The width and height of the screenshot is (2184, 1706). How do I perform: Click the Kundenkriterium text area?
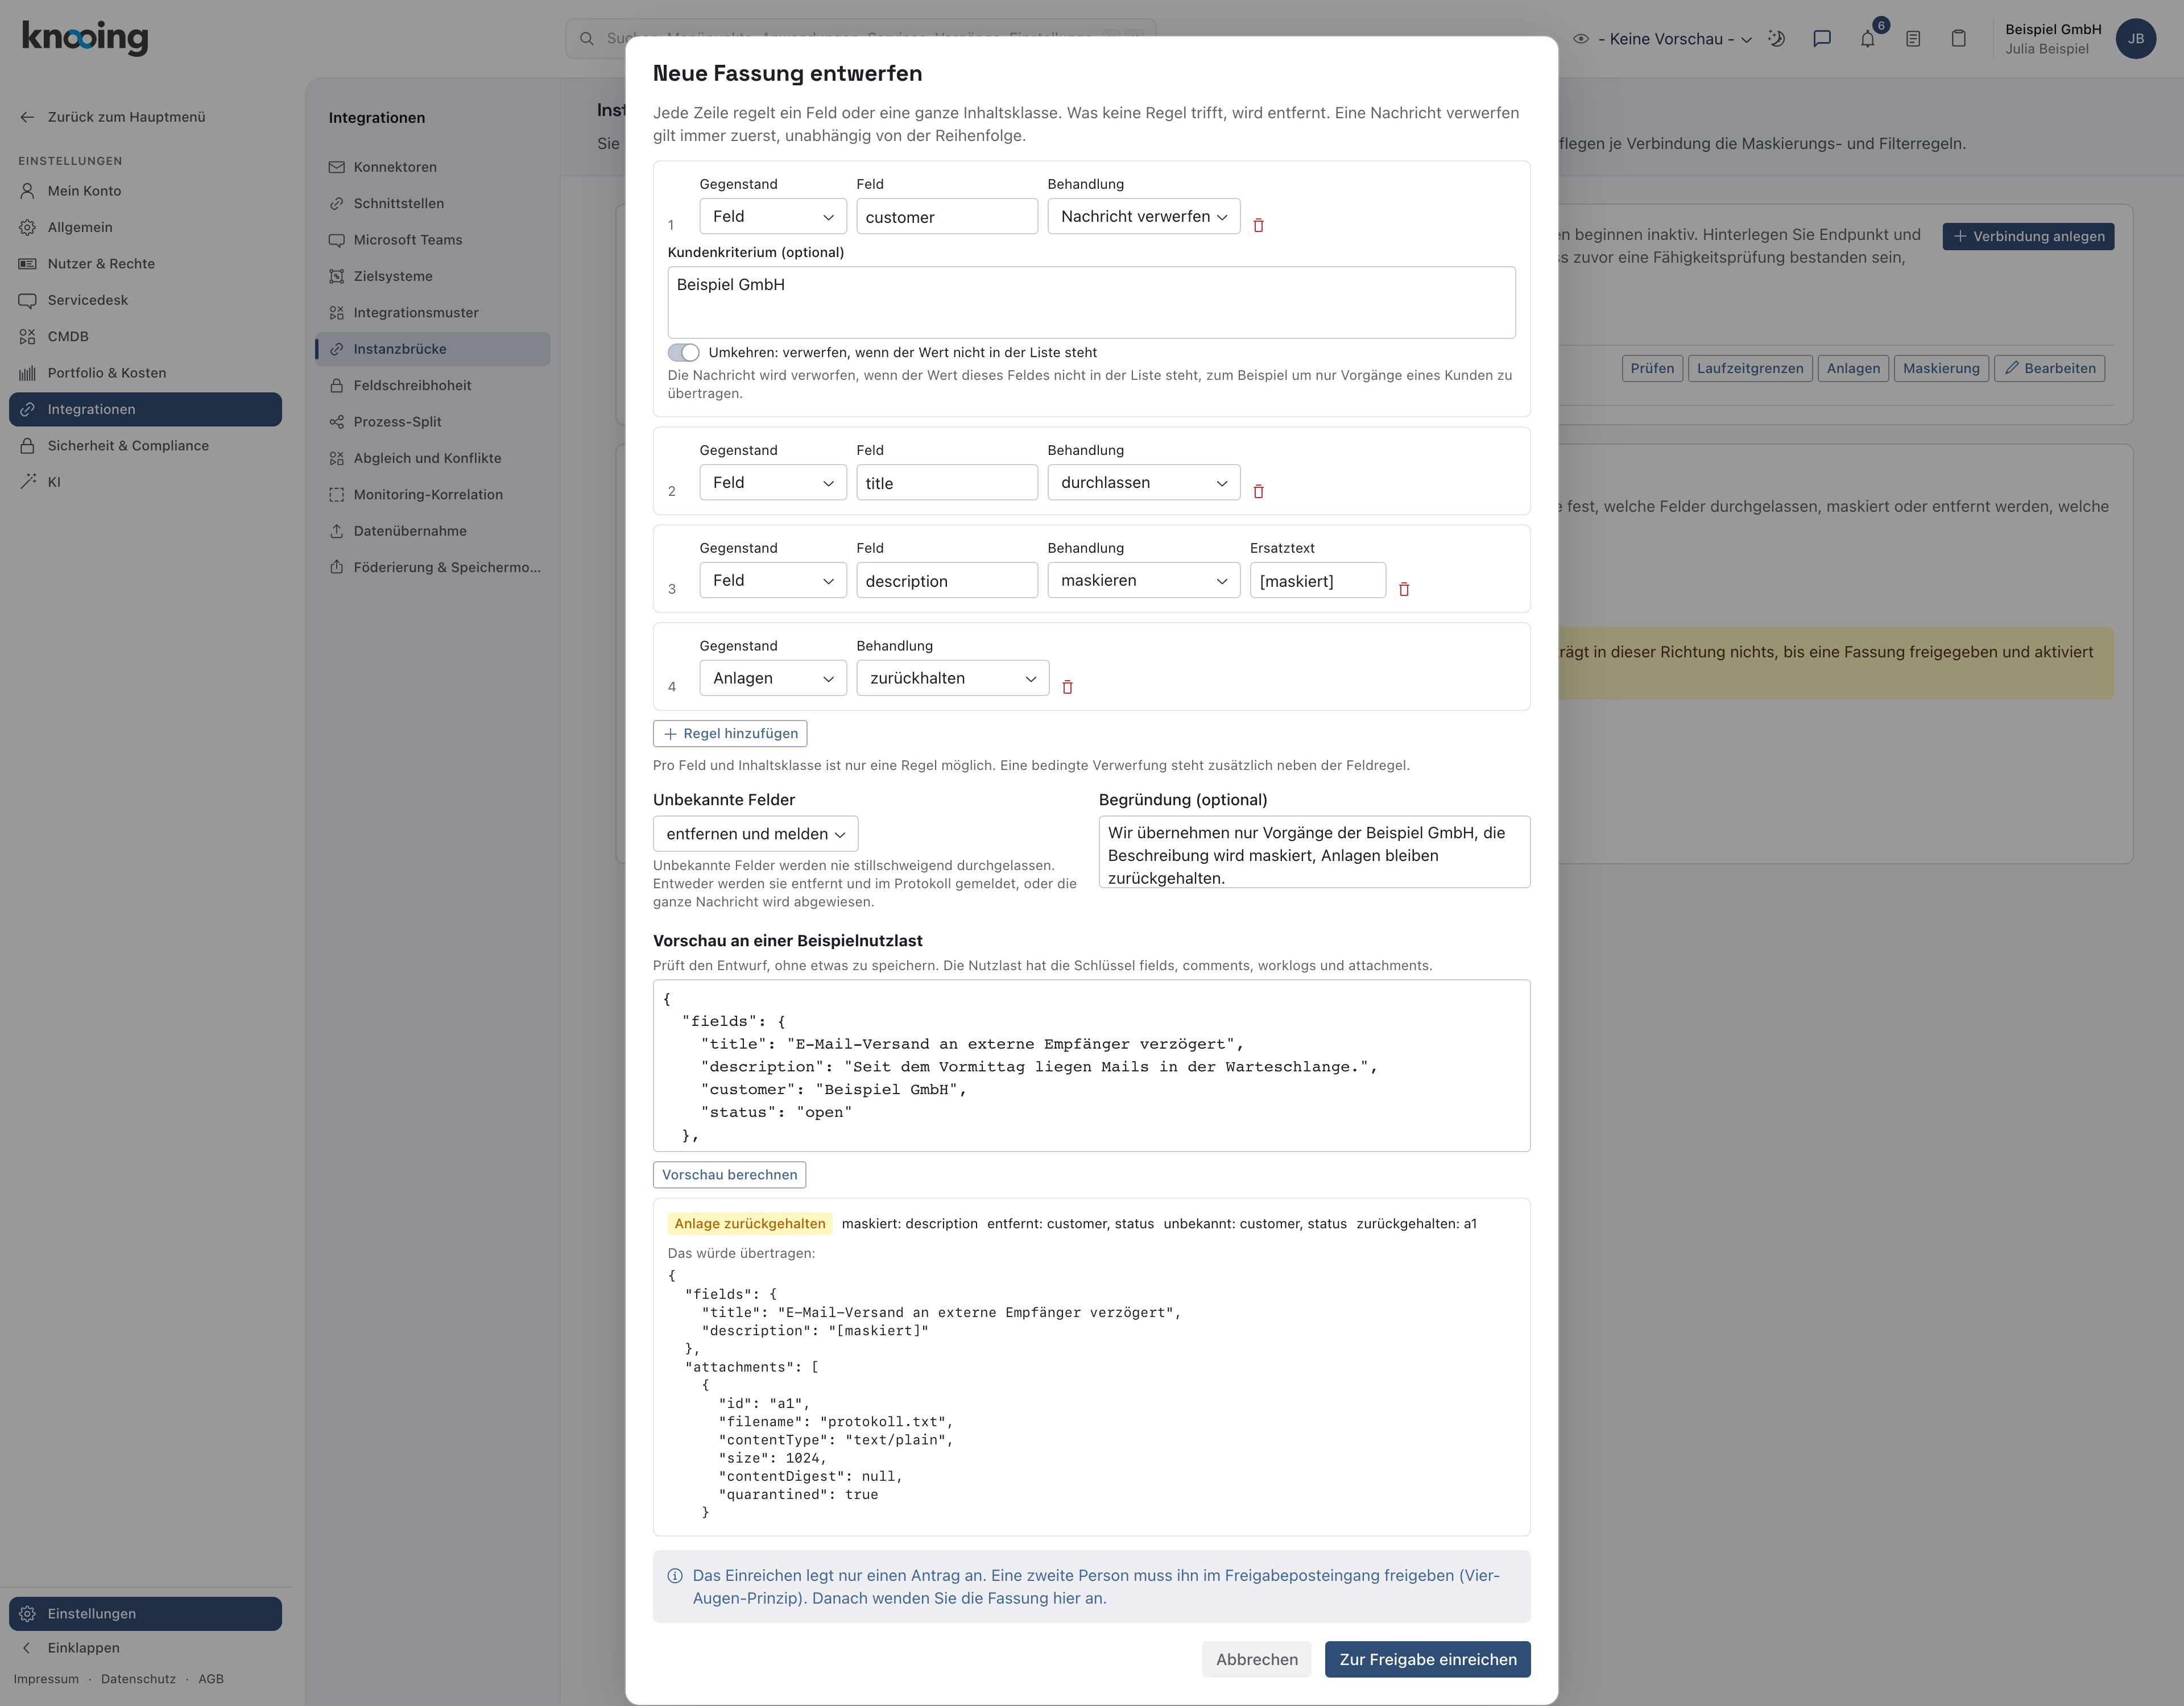1091,303
